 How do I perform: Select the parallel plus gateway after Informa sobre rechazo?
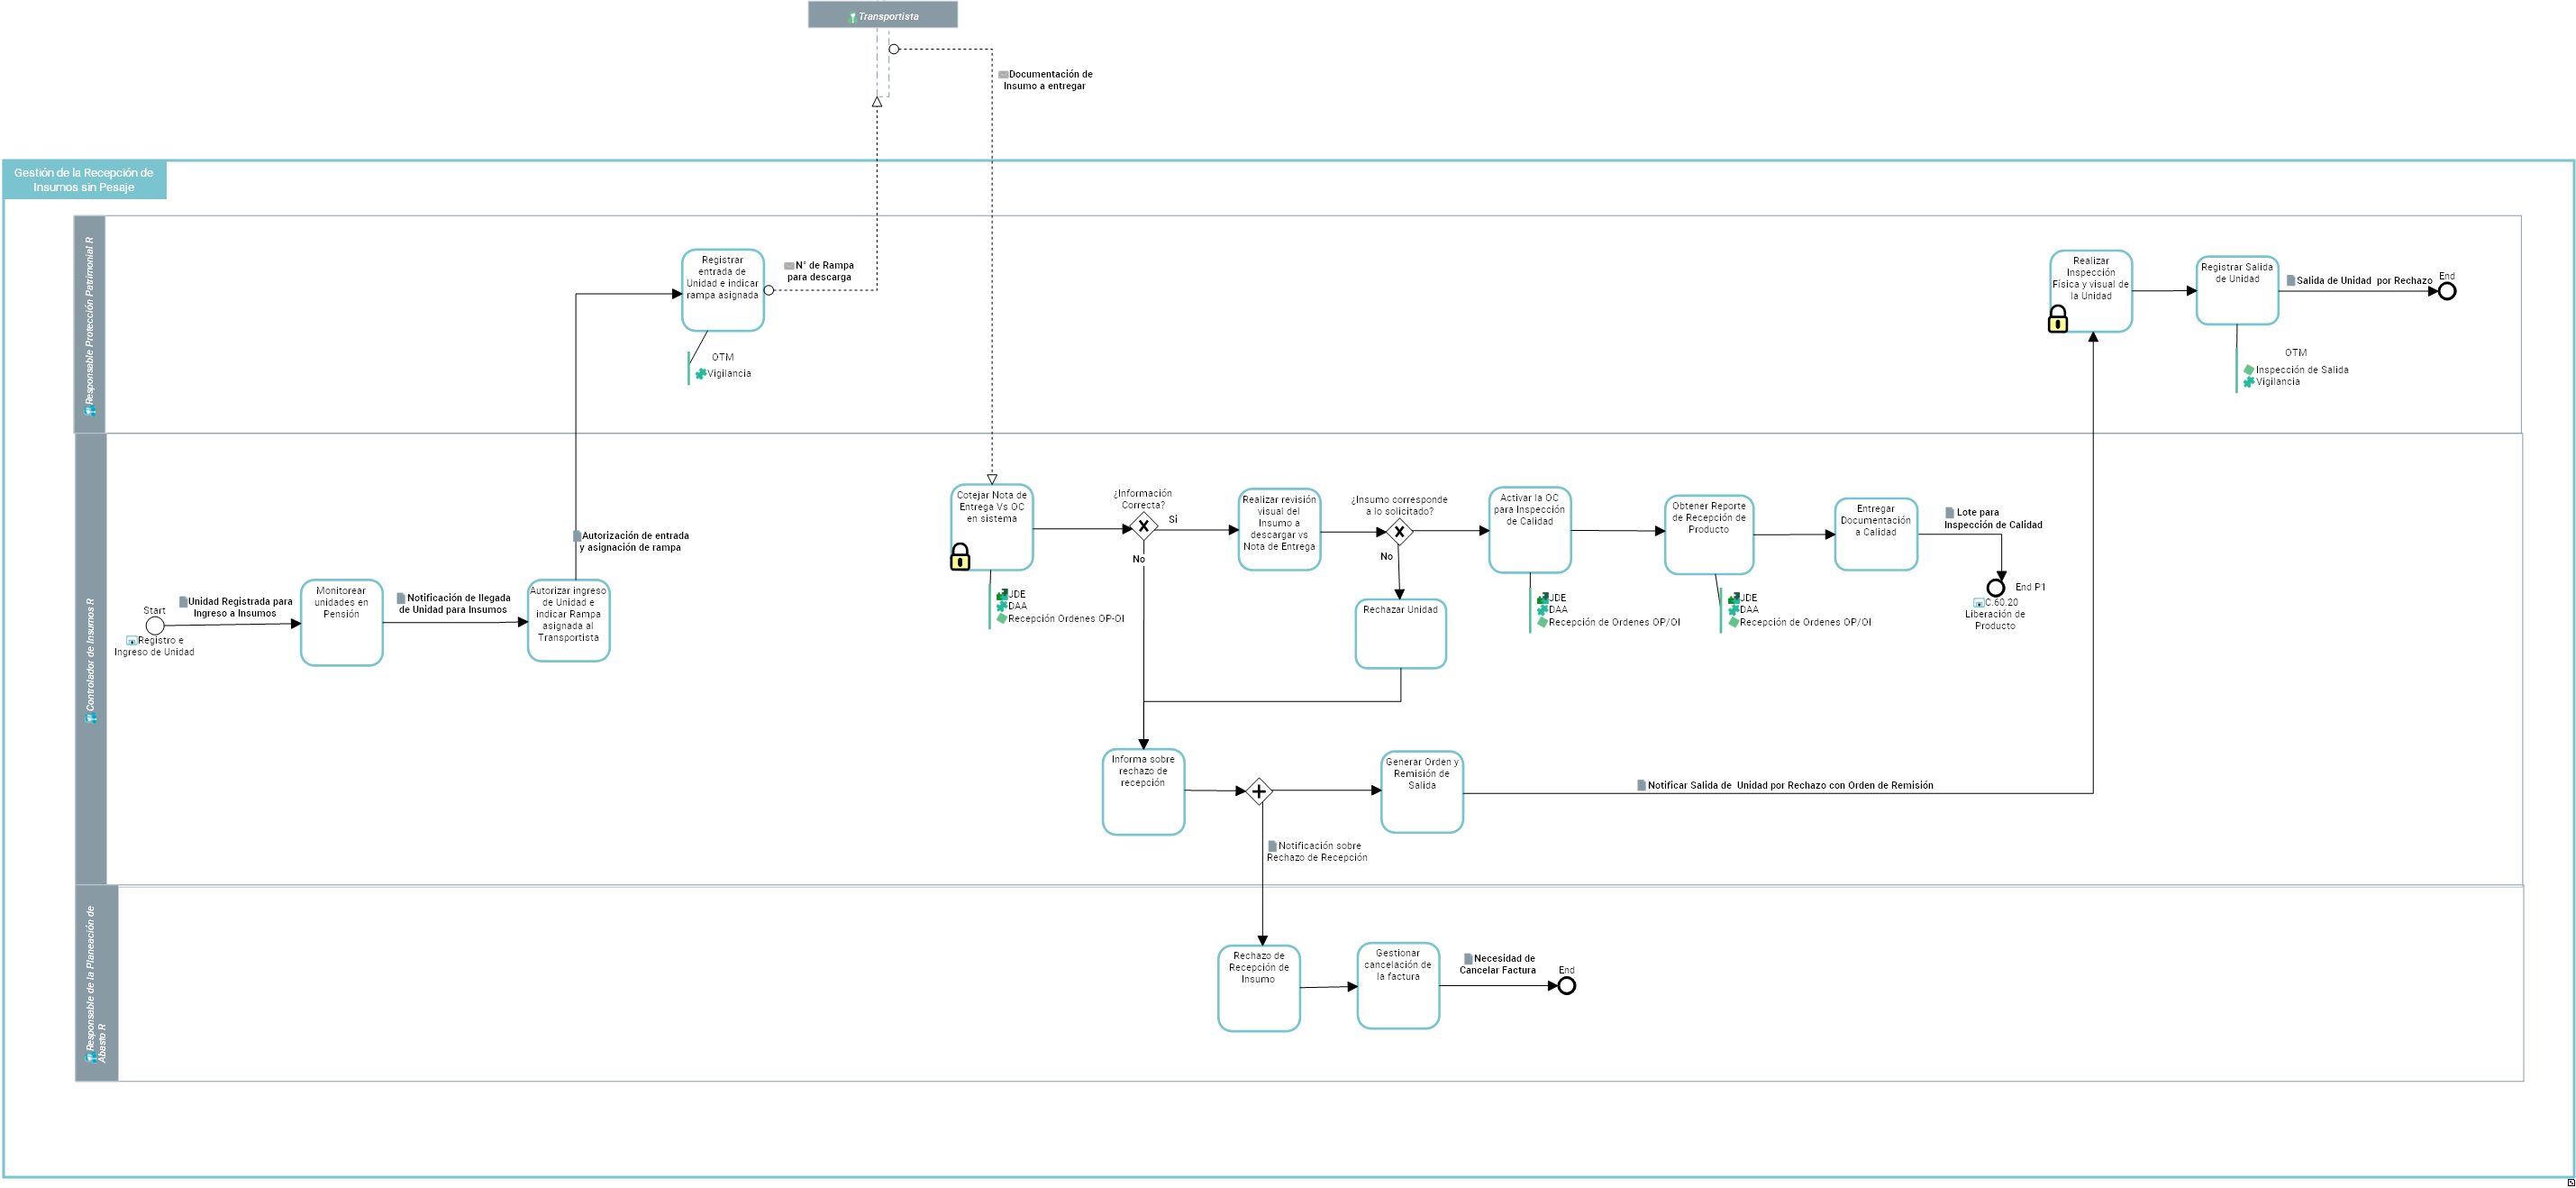tap(1259, 792)
